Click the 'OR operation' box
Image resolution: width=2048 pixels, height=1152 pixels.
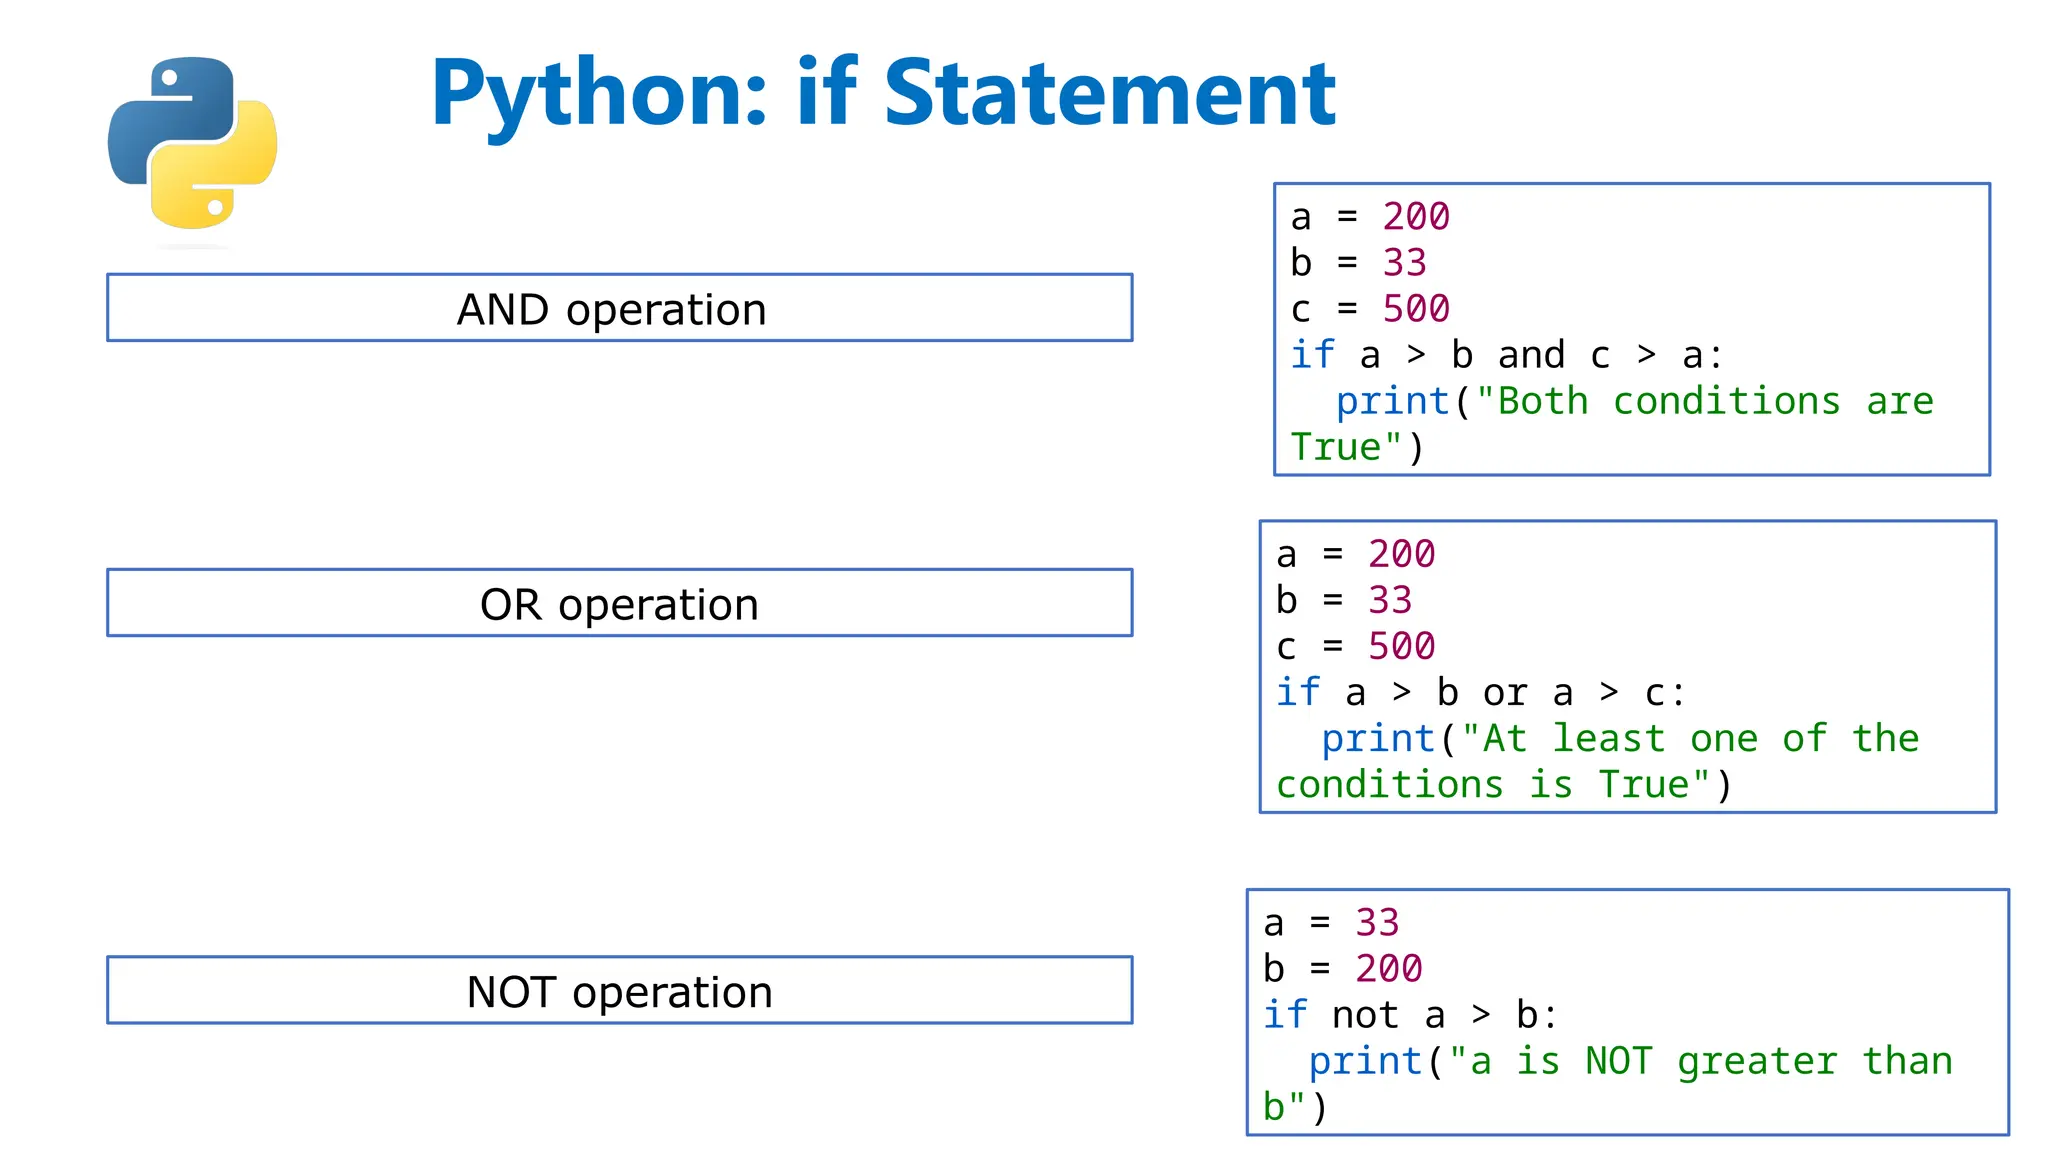620,603
